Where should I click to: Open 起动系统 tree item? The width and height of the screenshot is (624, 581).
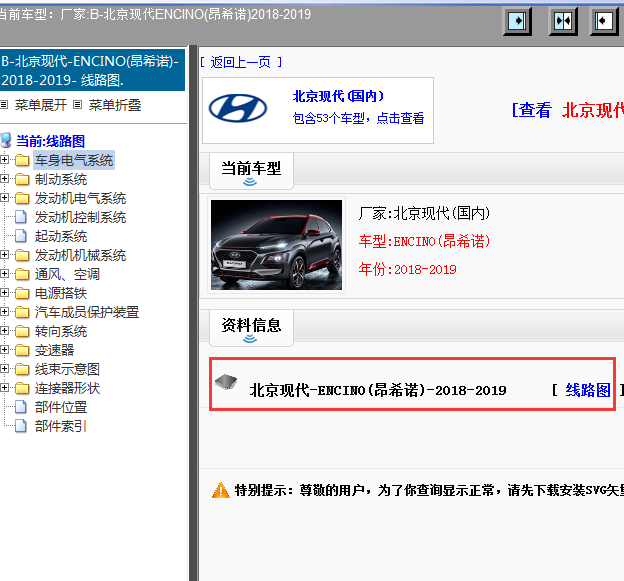pos(60,236)
